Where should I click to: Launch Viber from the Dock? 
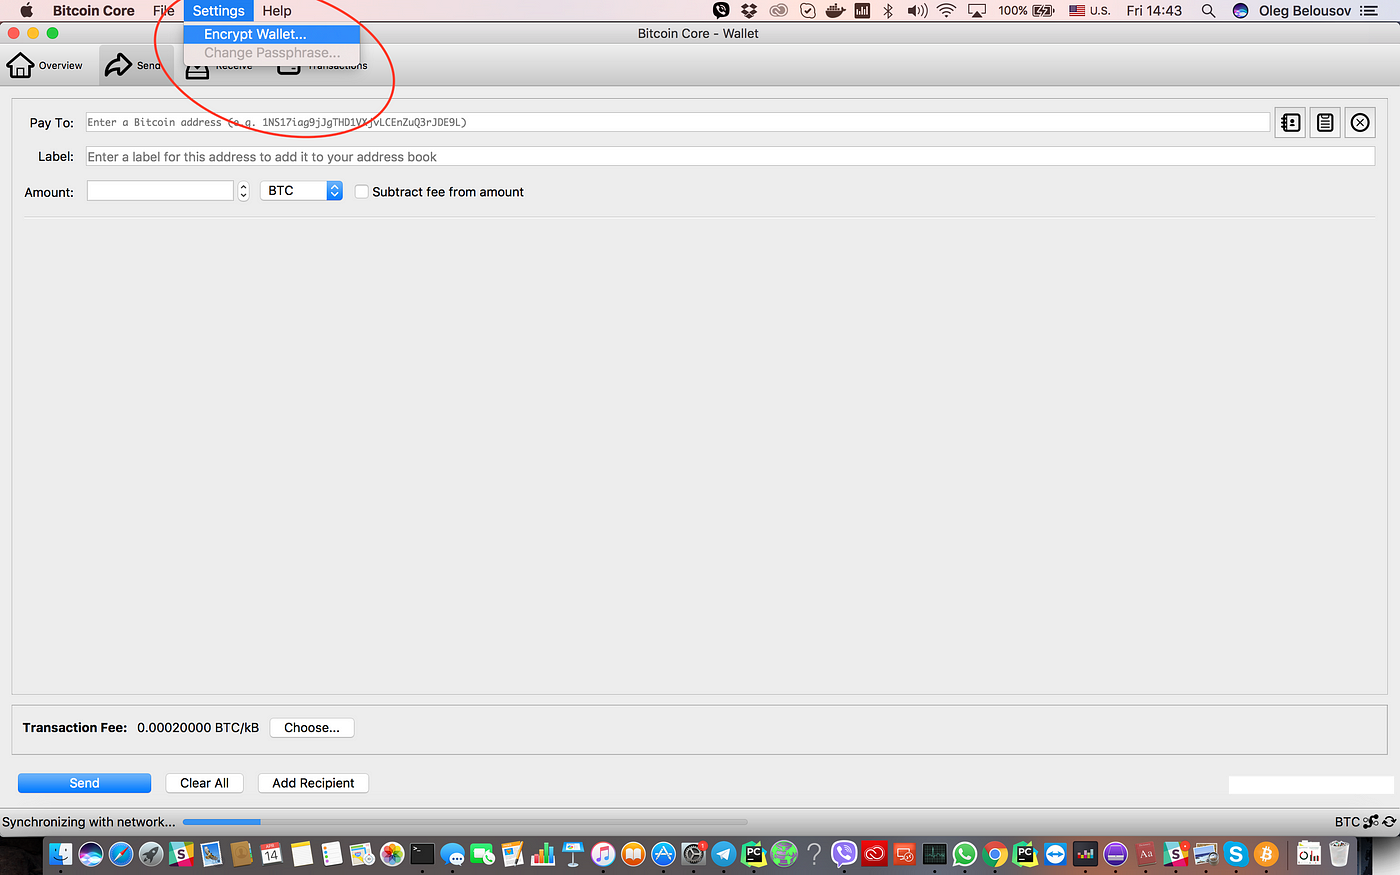844,854
